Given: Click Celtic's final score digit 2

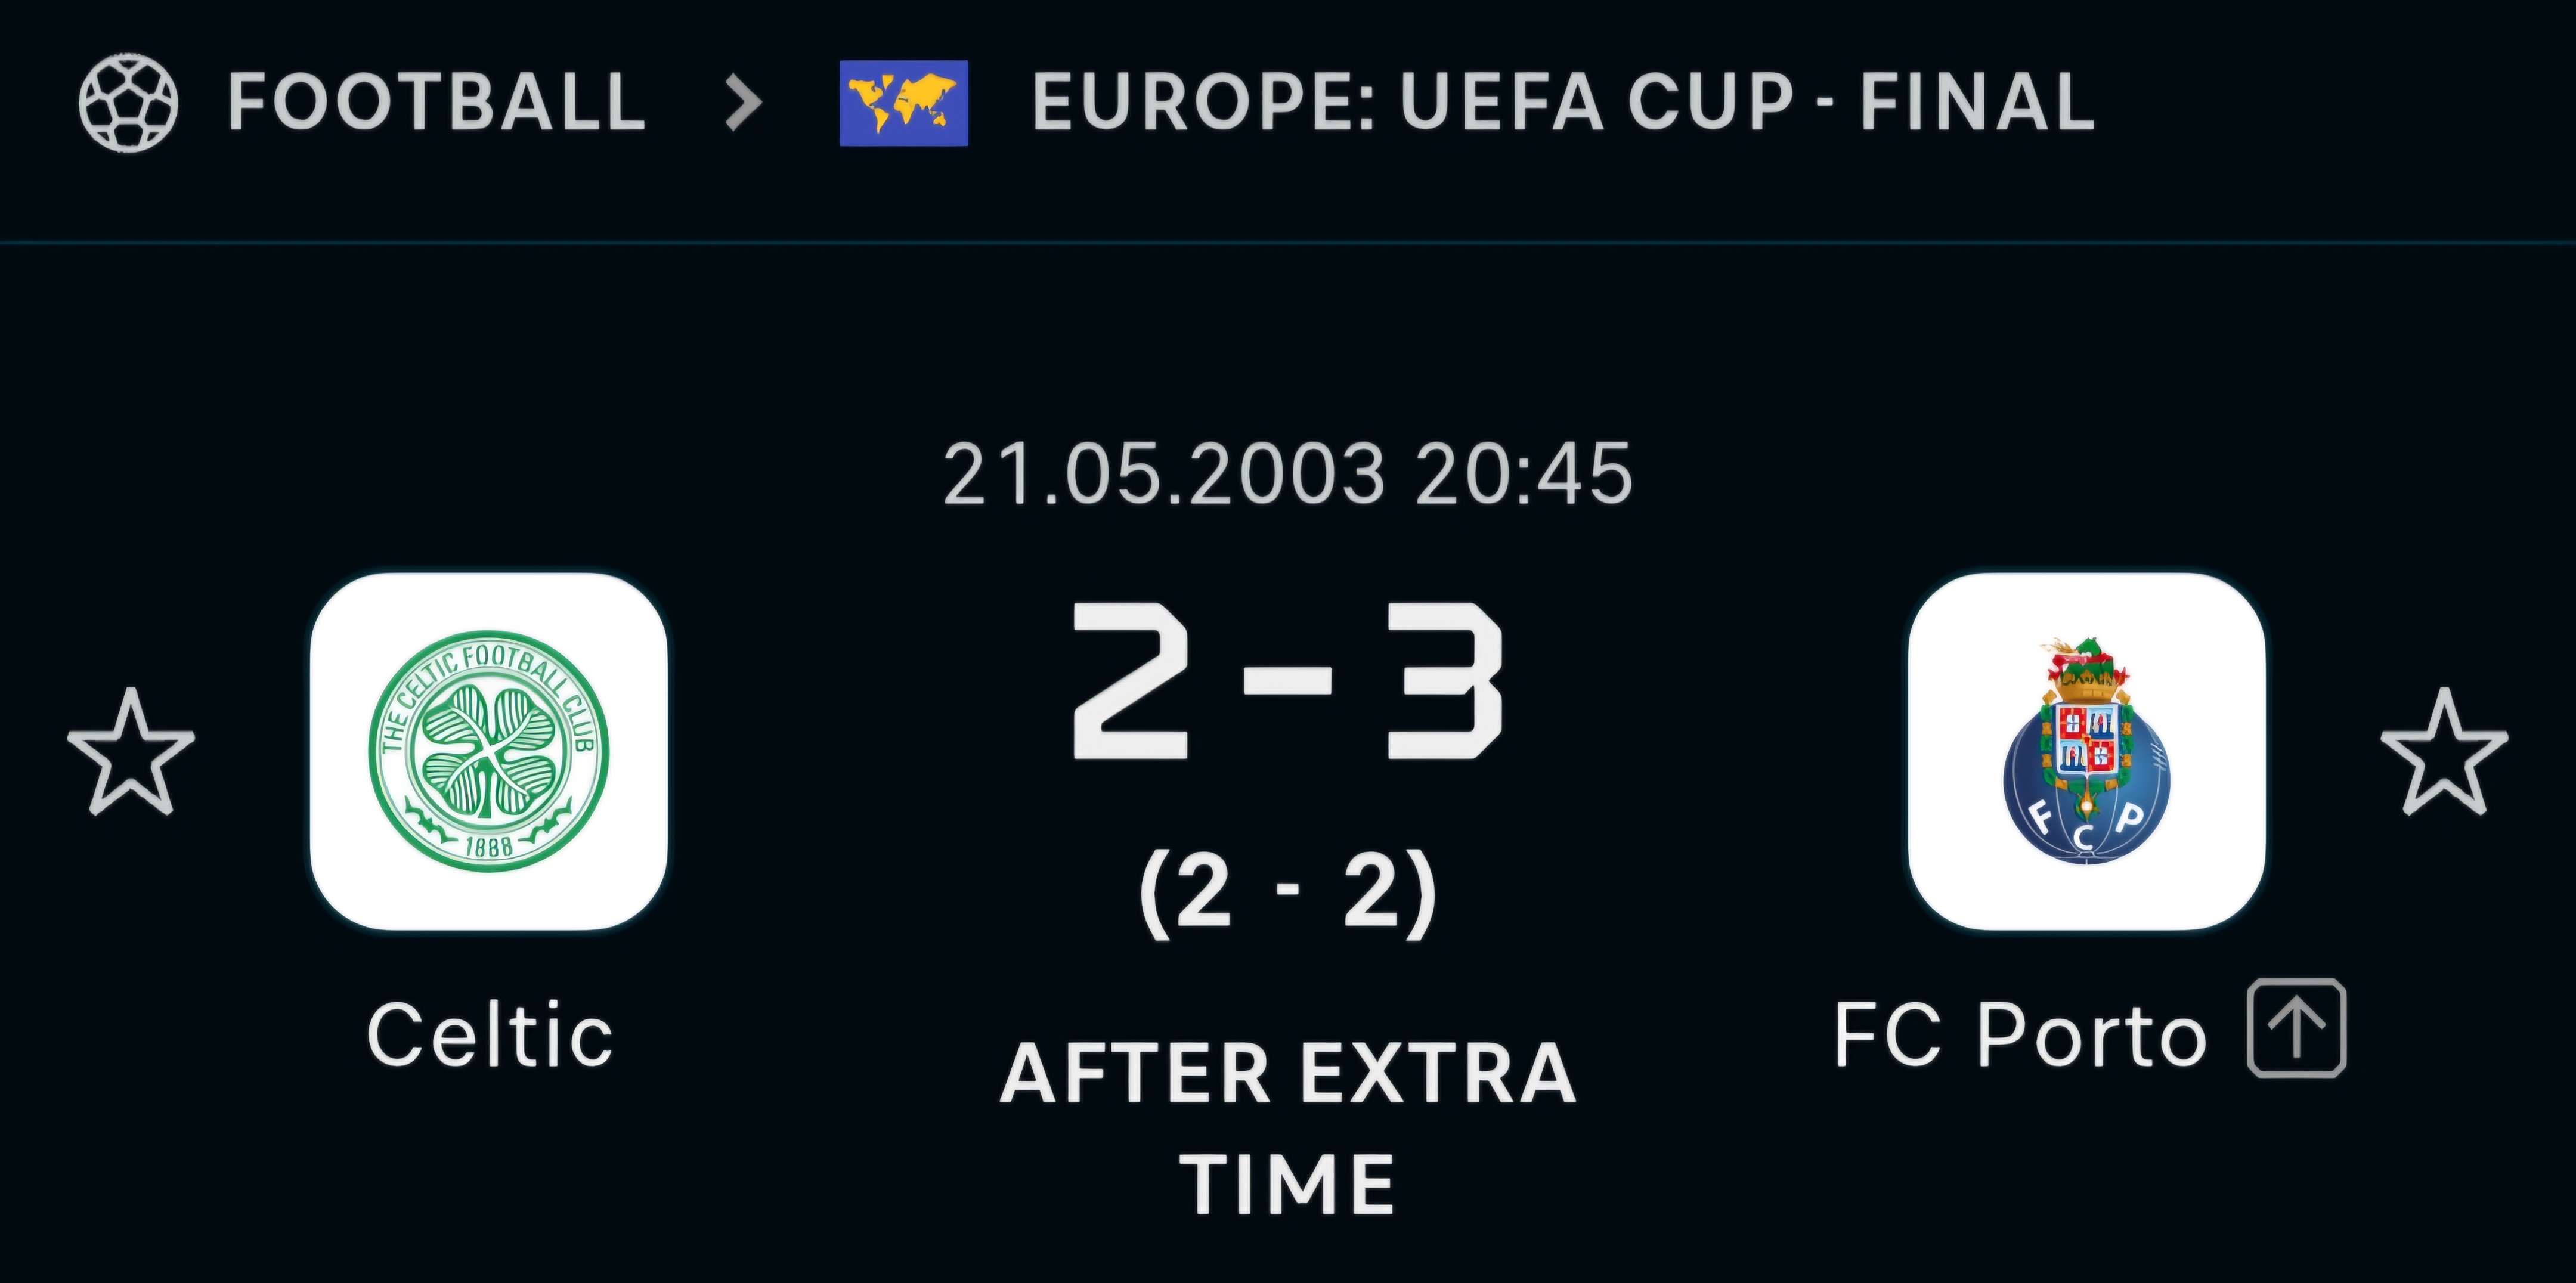Looking at the screenshot, I should click(1130, 682).
